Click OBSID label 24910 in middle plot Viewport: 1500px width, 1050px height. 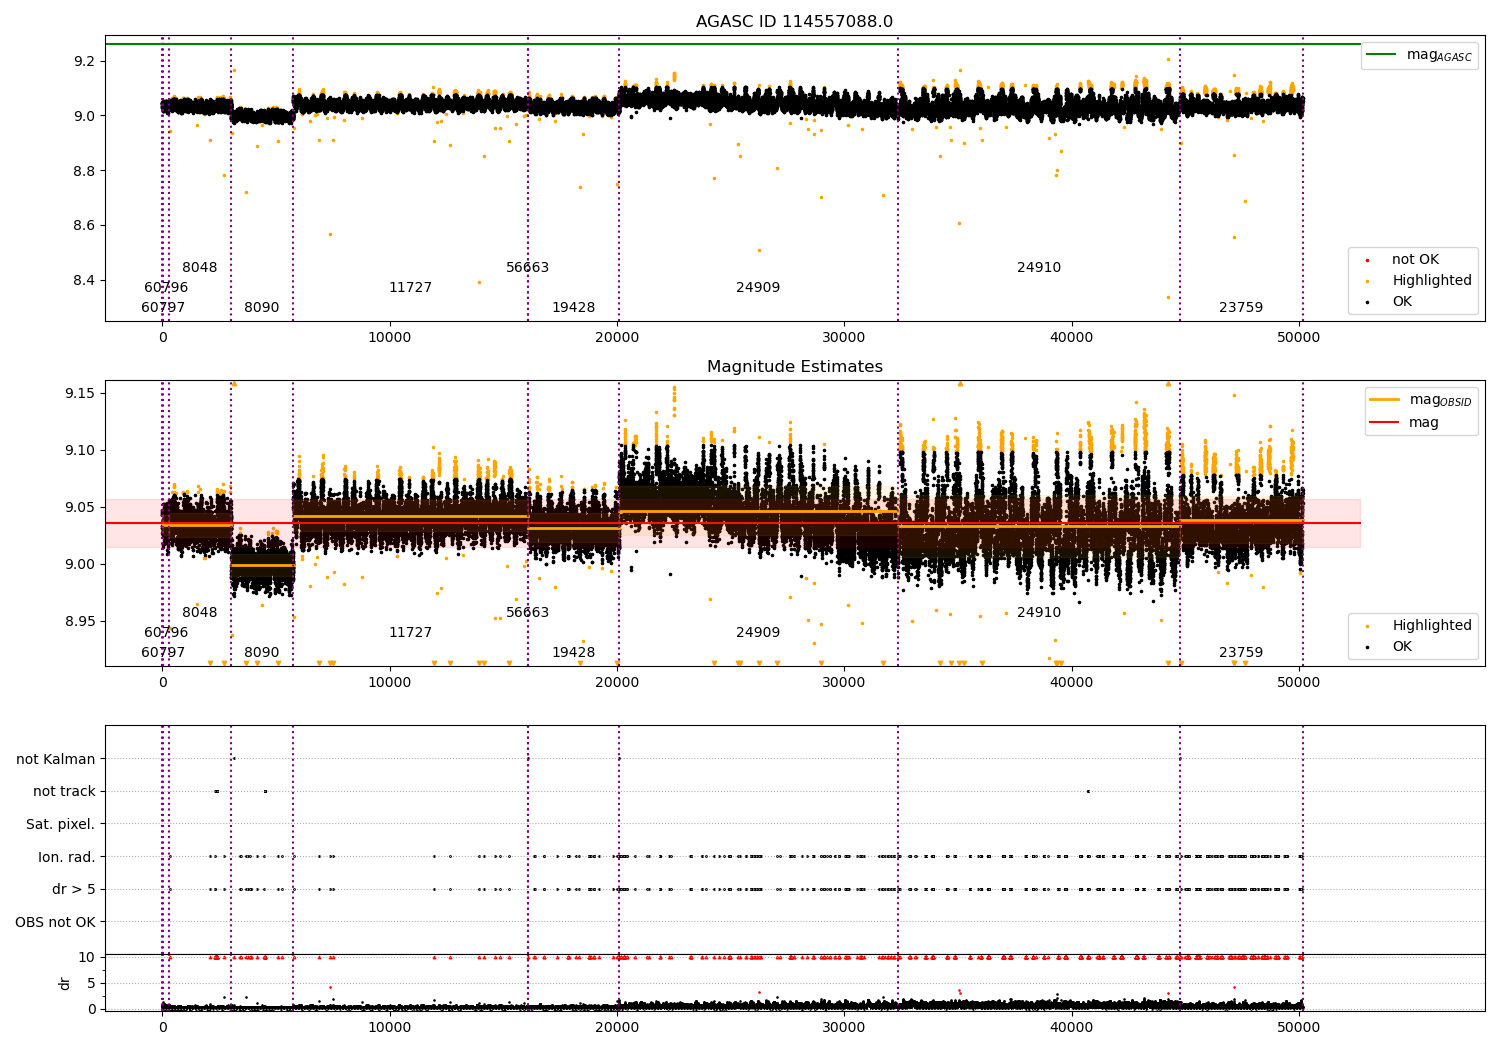click(x=1039, y=613)
